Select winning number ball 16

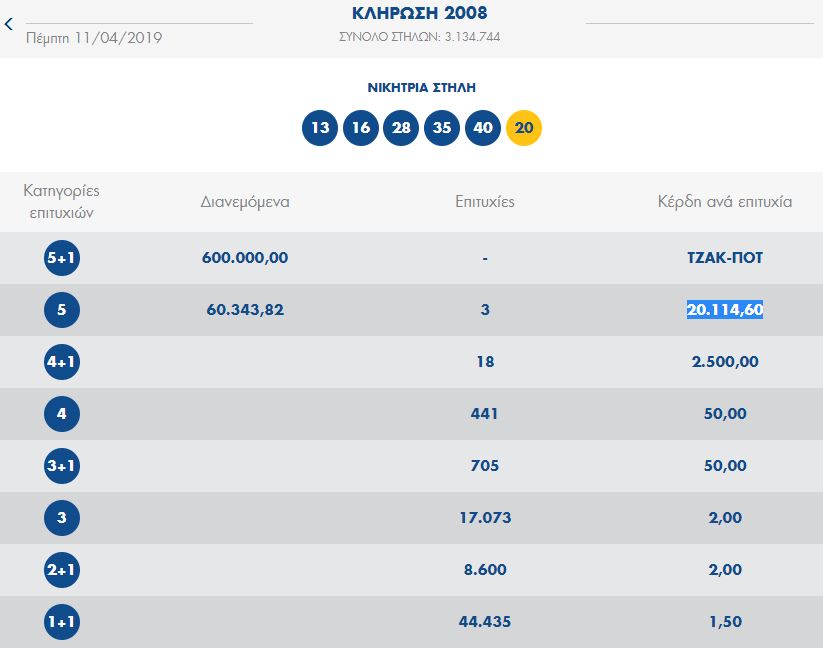(361, 128)
